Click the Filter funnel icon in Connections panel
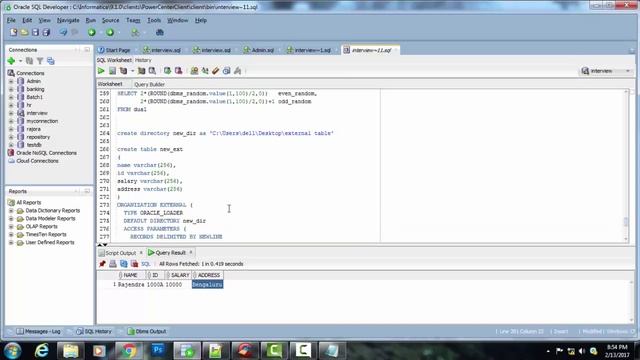The image size is (640, 360). click(40, 61)
